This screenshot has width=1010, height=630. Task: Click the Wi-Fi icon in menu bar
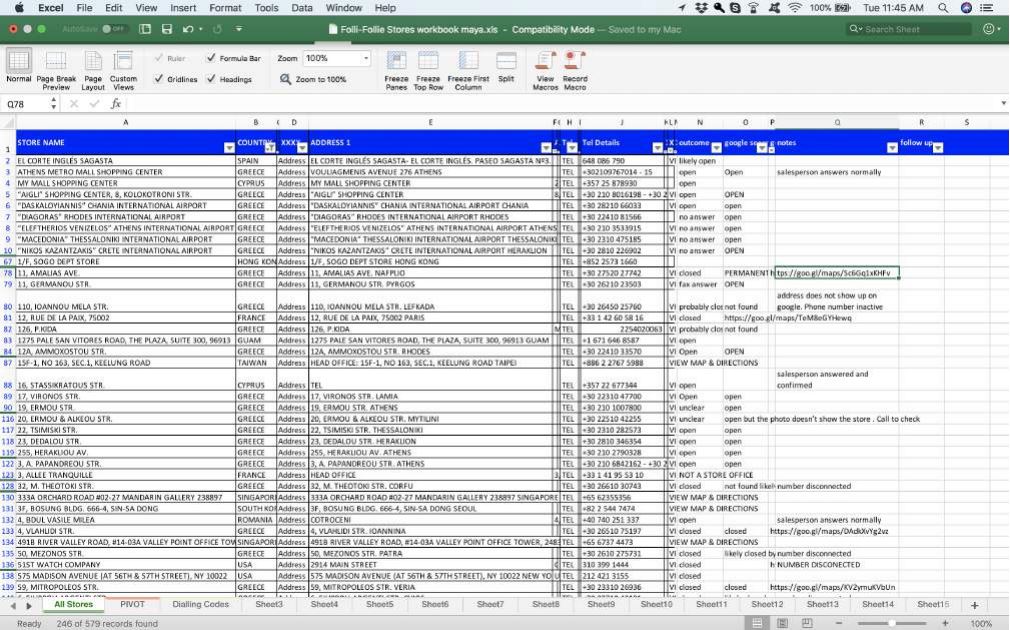795,8
